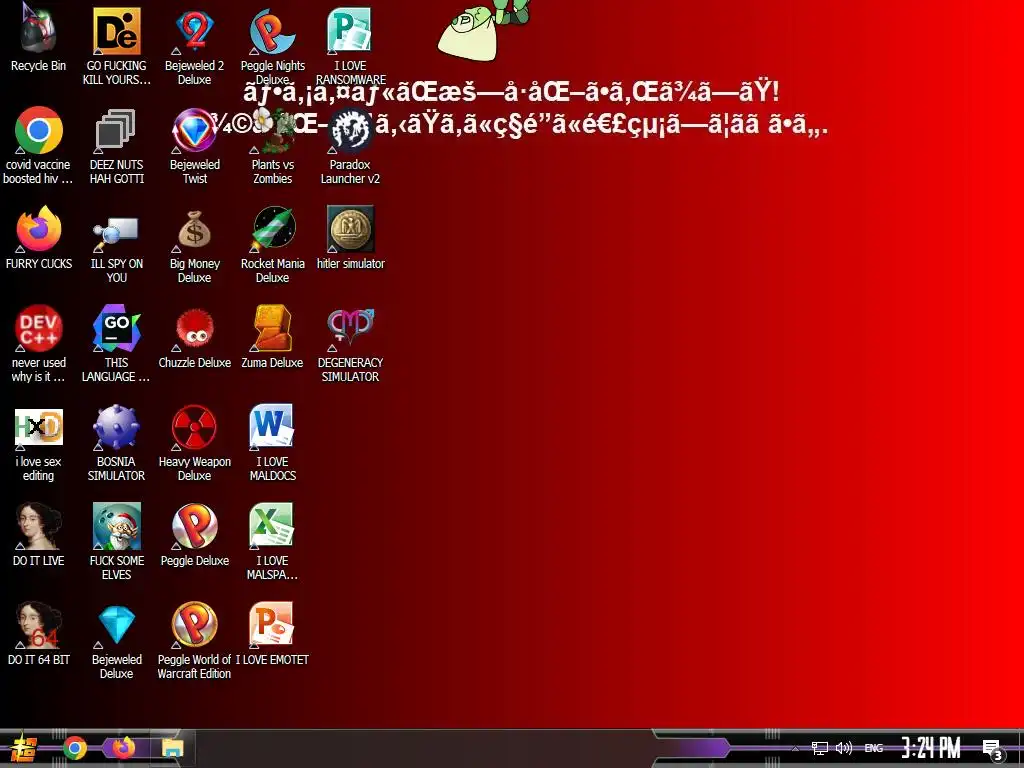Screen dimensions: 1024x768
Task: Select the 'DO IT 64 BIT' portrait icon
Action: [x=38, y=633]
